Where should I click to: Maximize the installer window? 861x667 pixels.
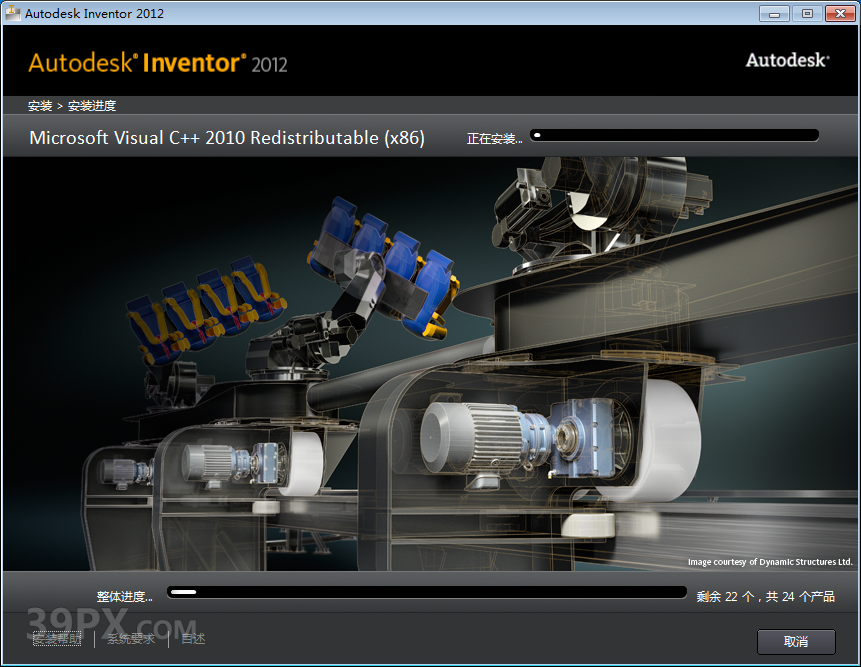click(806, 13)
